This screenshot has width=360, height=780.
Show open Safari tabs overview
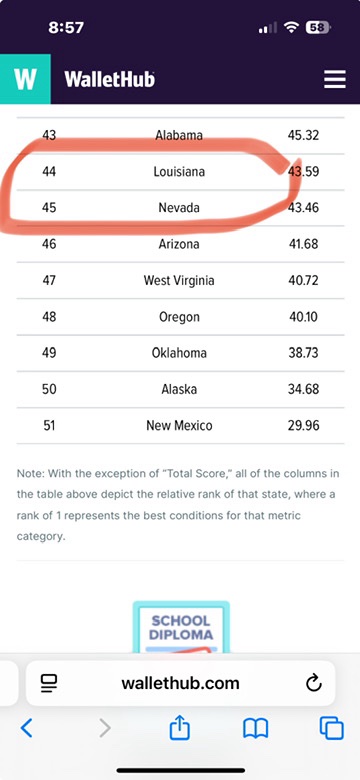(332, 728)
